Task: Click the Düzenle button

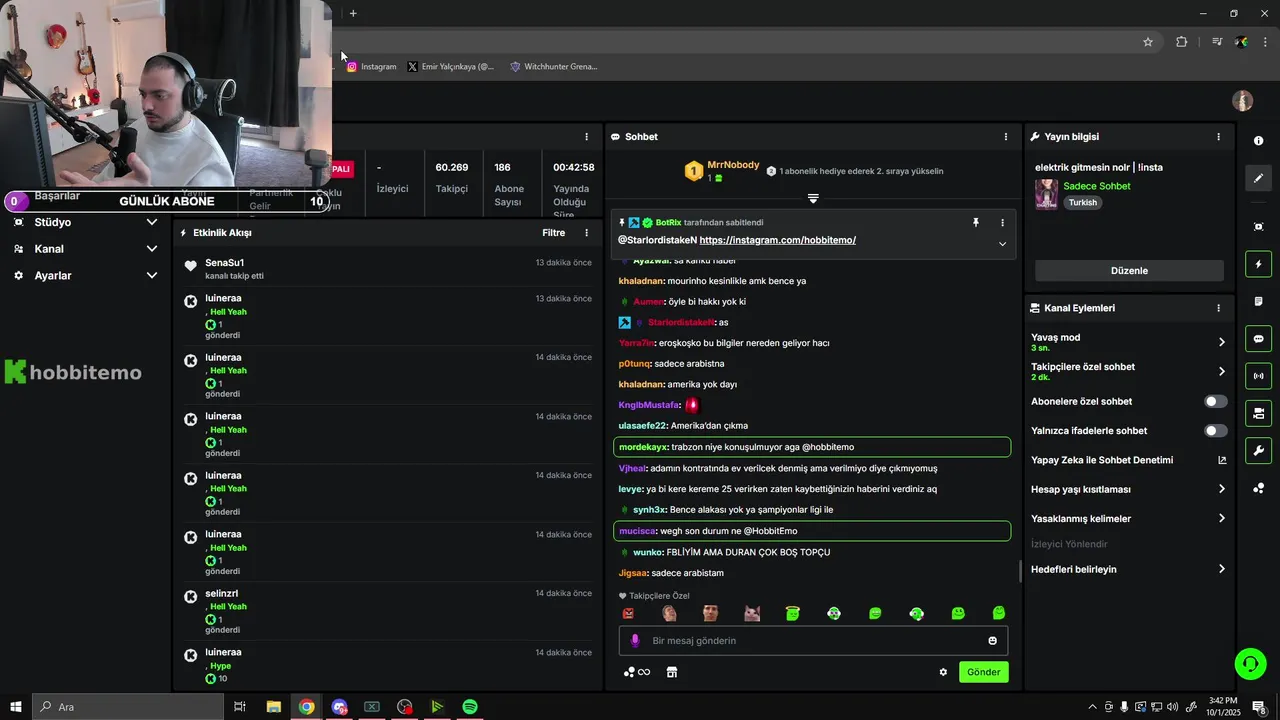Action: tap(1129, 271)
